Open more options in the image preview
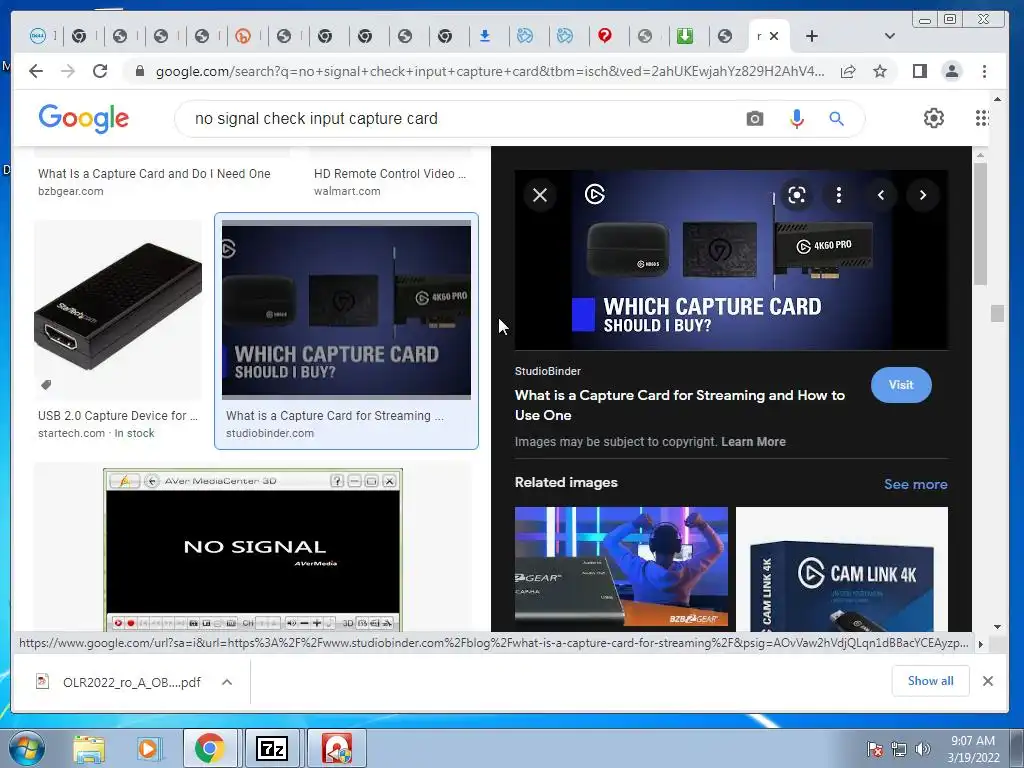The height and width of the screenshot is (768, 1024). (x=839, y=195)
